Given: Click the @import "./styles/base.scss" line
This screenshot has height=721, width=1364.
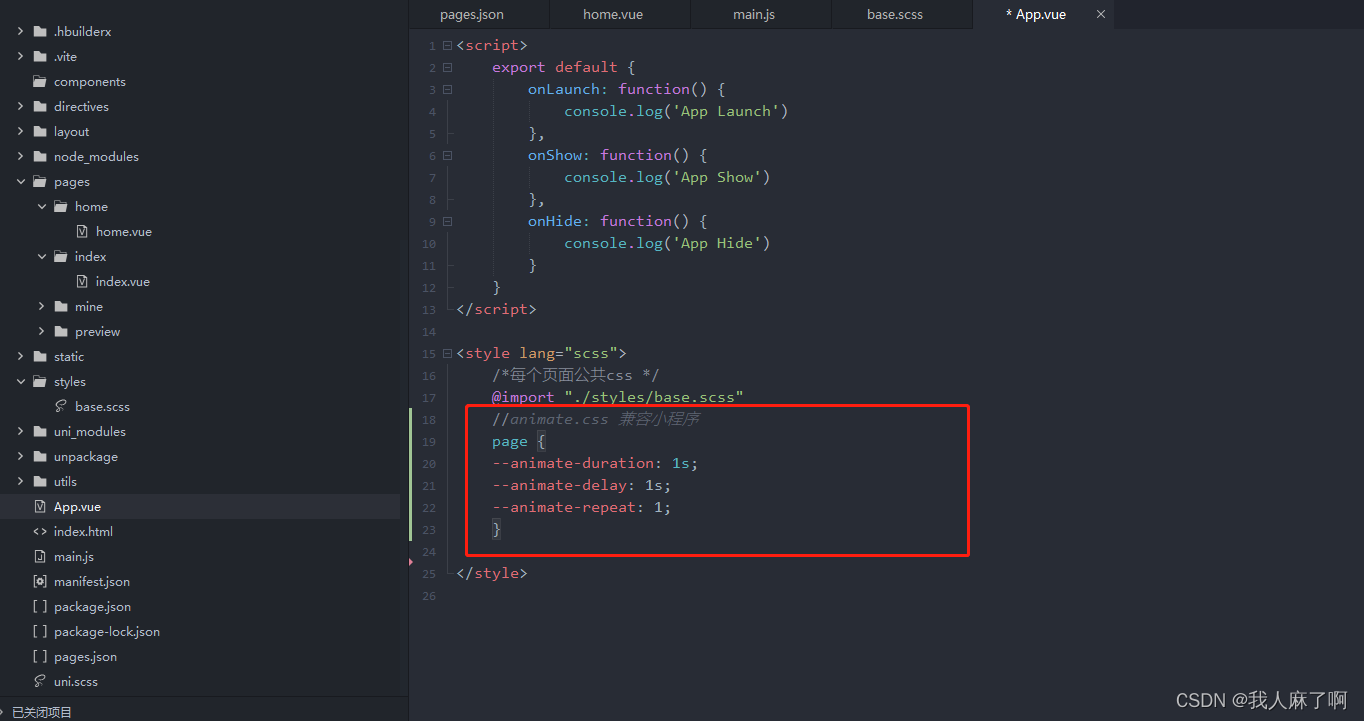Looking at the screenshot, I should click(618, 398).
